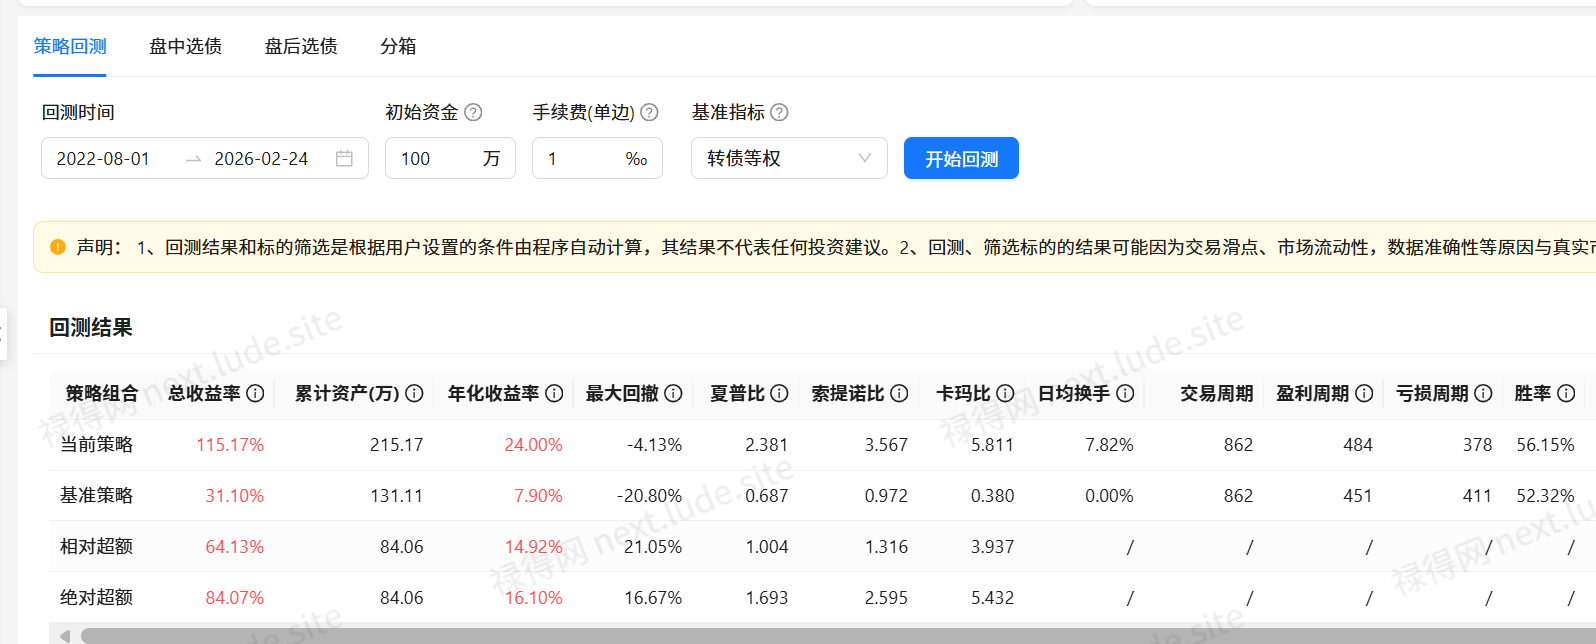Click info icon next to 最大回撤
This screenshot has width=1596, height=644.
[673, 394]
